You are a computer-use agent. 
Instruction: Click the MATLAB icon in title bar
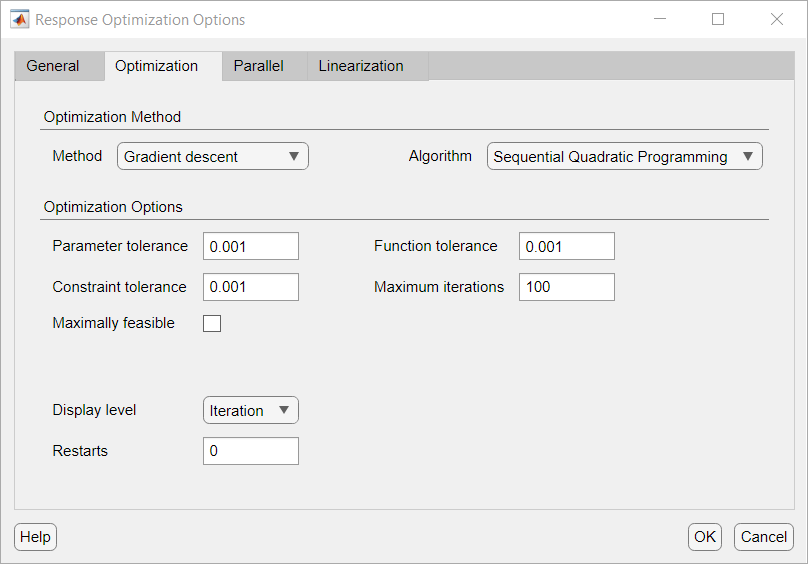[x=19, y=19]
